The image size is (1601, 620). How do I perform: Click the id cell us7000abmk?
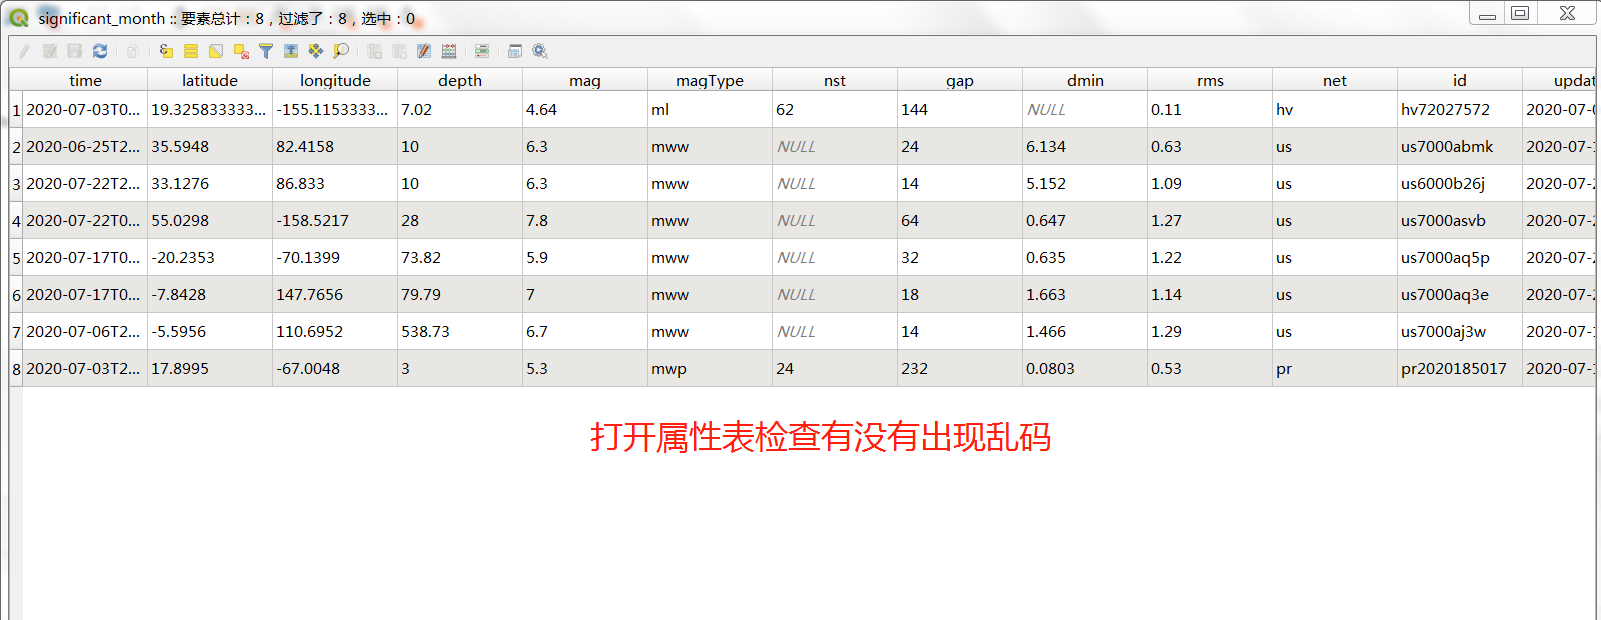pos(1446,147)
